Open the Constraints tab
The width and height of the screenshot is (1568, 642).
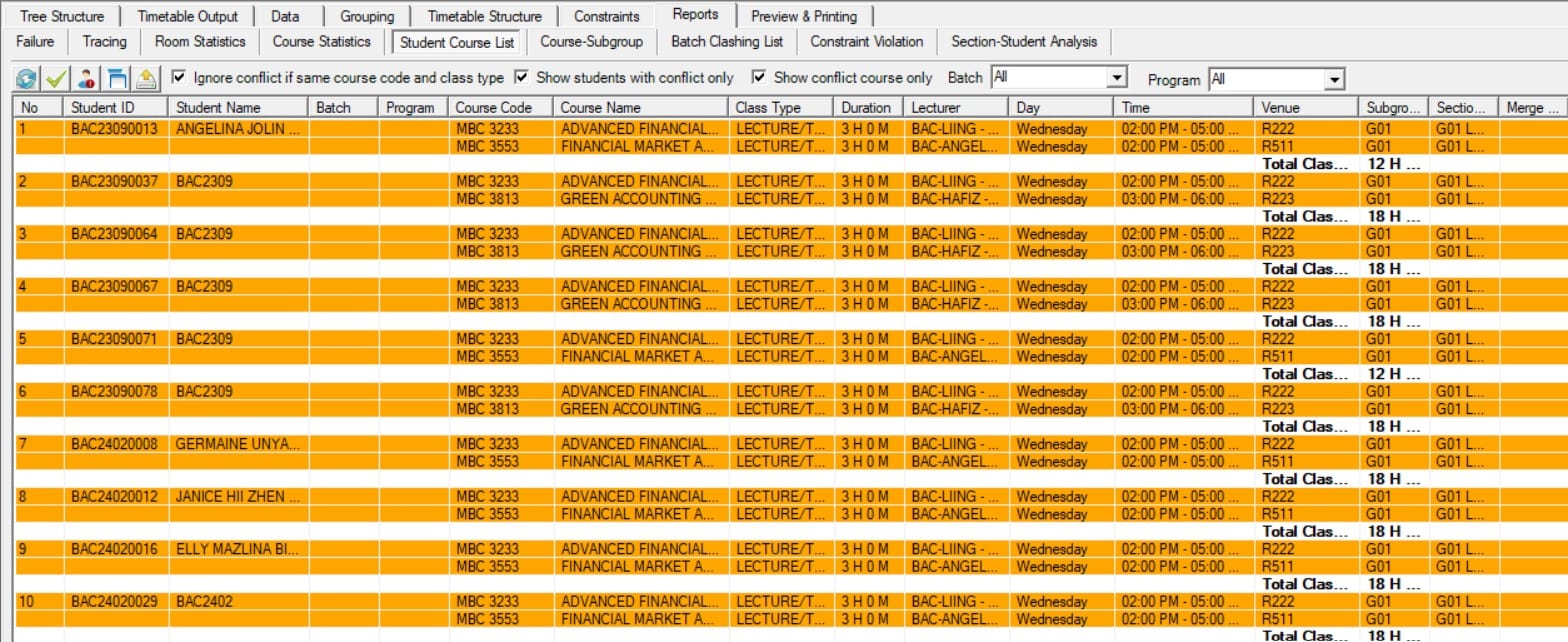(x=607, y=16)
